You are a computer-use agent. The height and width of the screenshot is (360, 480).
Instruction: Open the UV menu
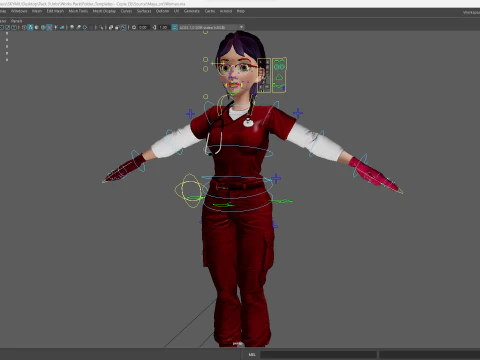176,11
